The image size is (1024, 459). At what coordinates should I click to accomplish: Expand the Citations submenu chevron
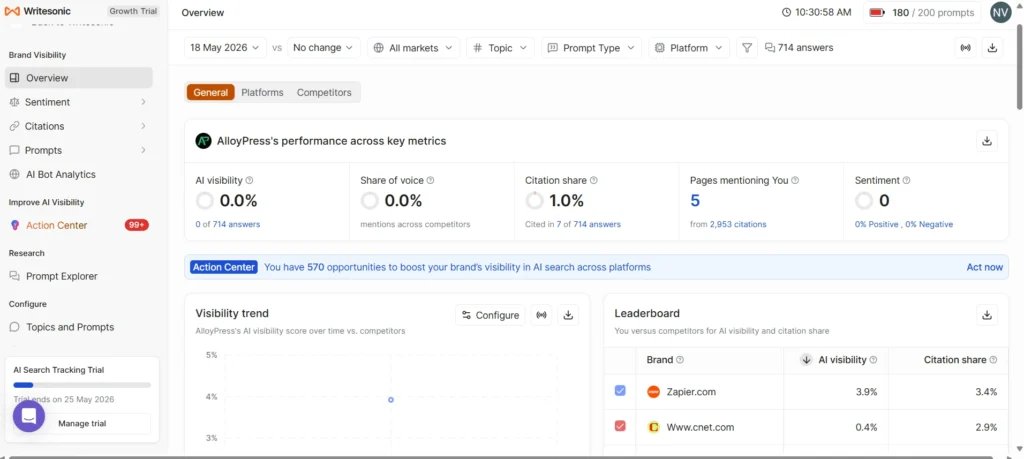coord(143,126)
